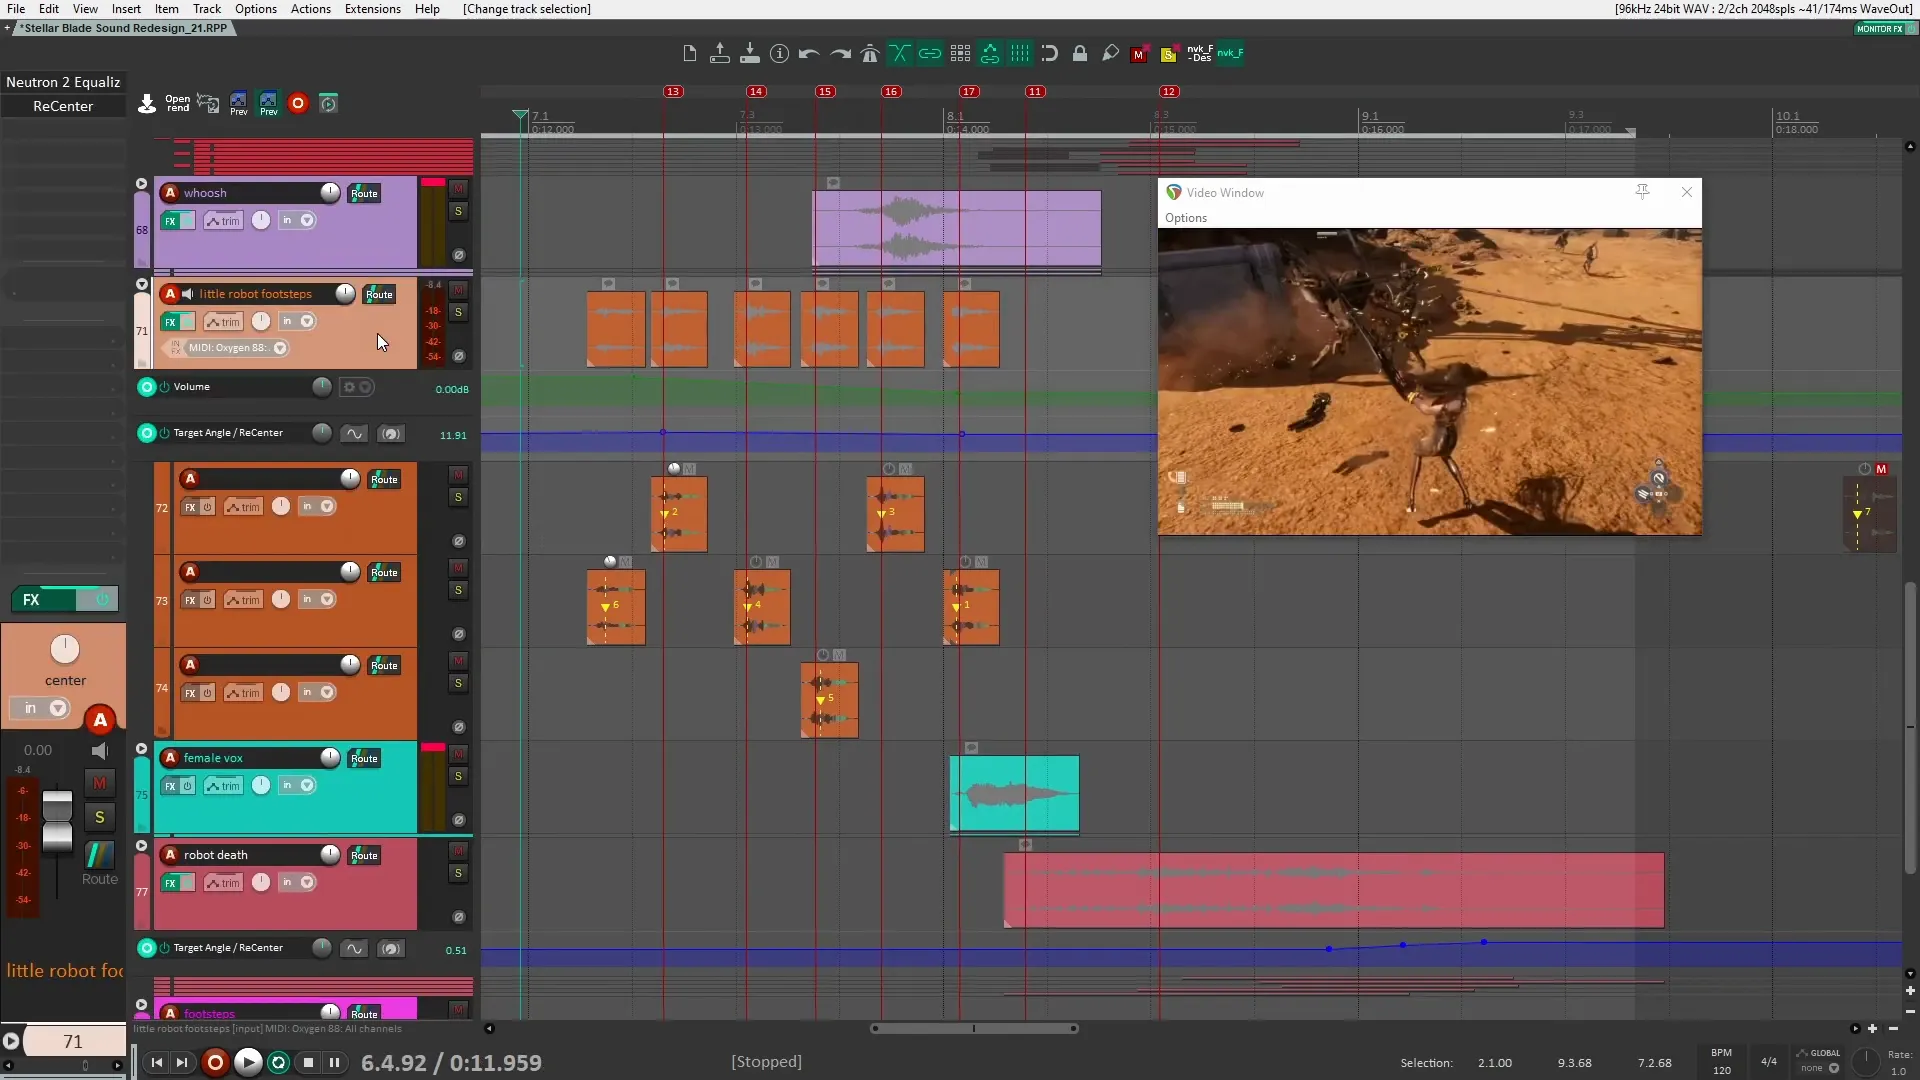
Task: Click Options in Video Window
Action: (x=1185, y=218)
